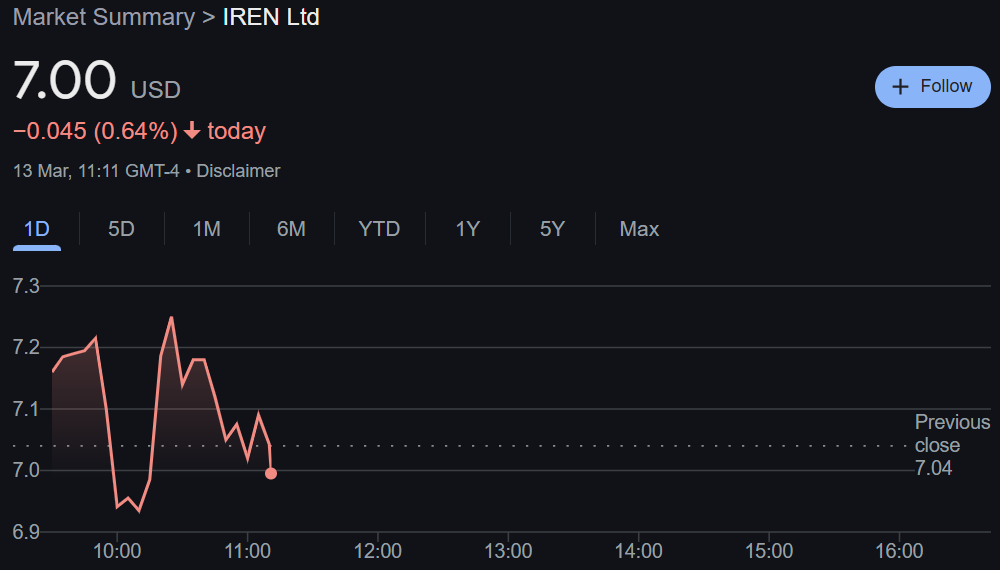The image size is (1000, 570).
Task: Click the 7.2 price axis label
Action: 26,347
